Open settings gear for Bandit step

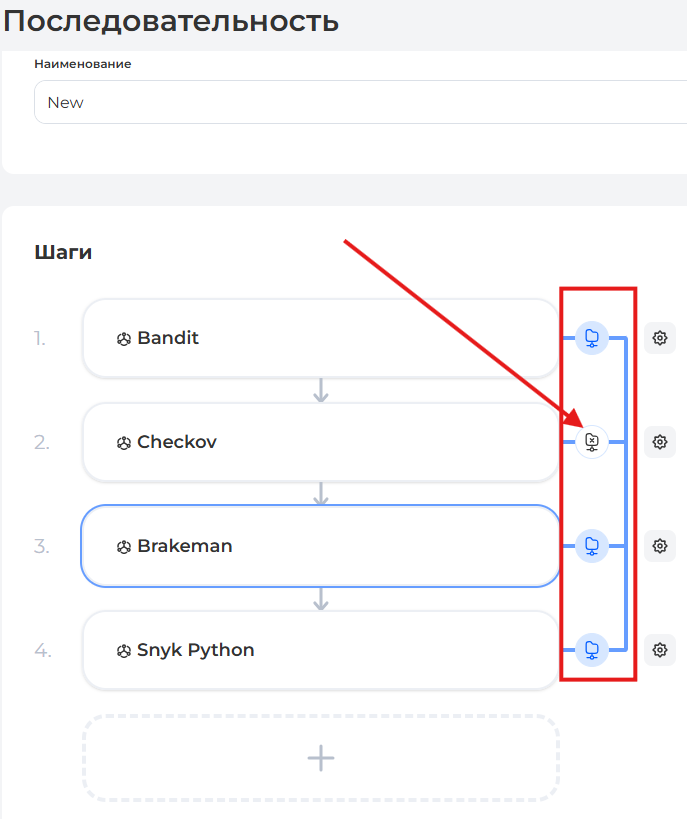(x=660, y=338)
